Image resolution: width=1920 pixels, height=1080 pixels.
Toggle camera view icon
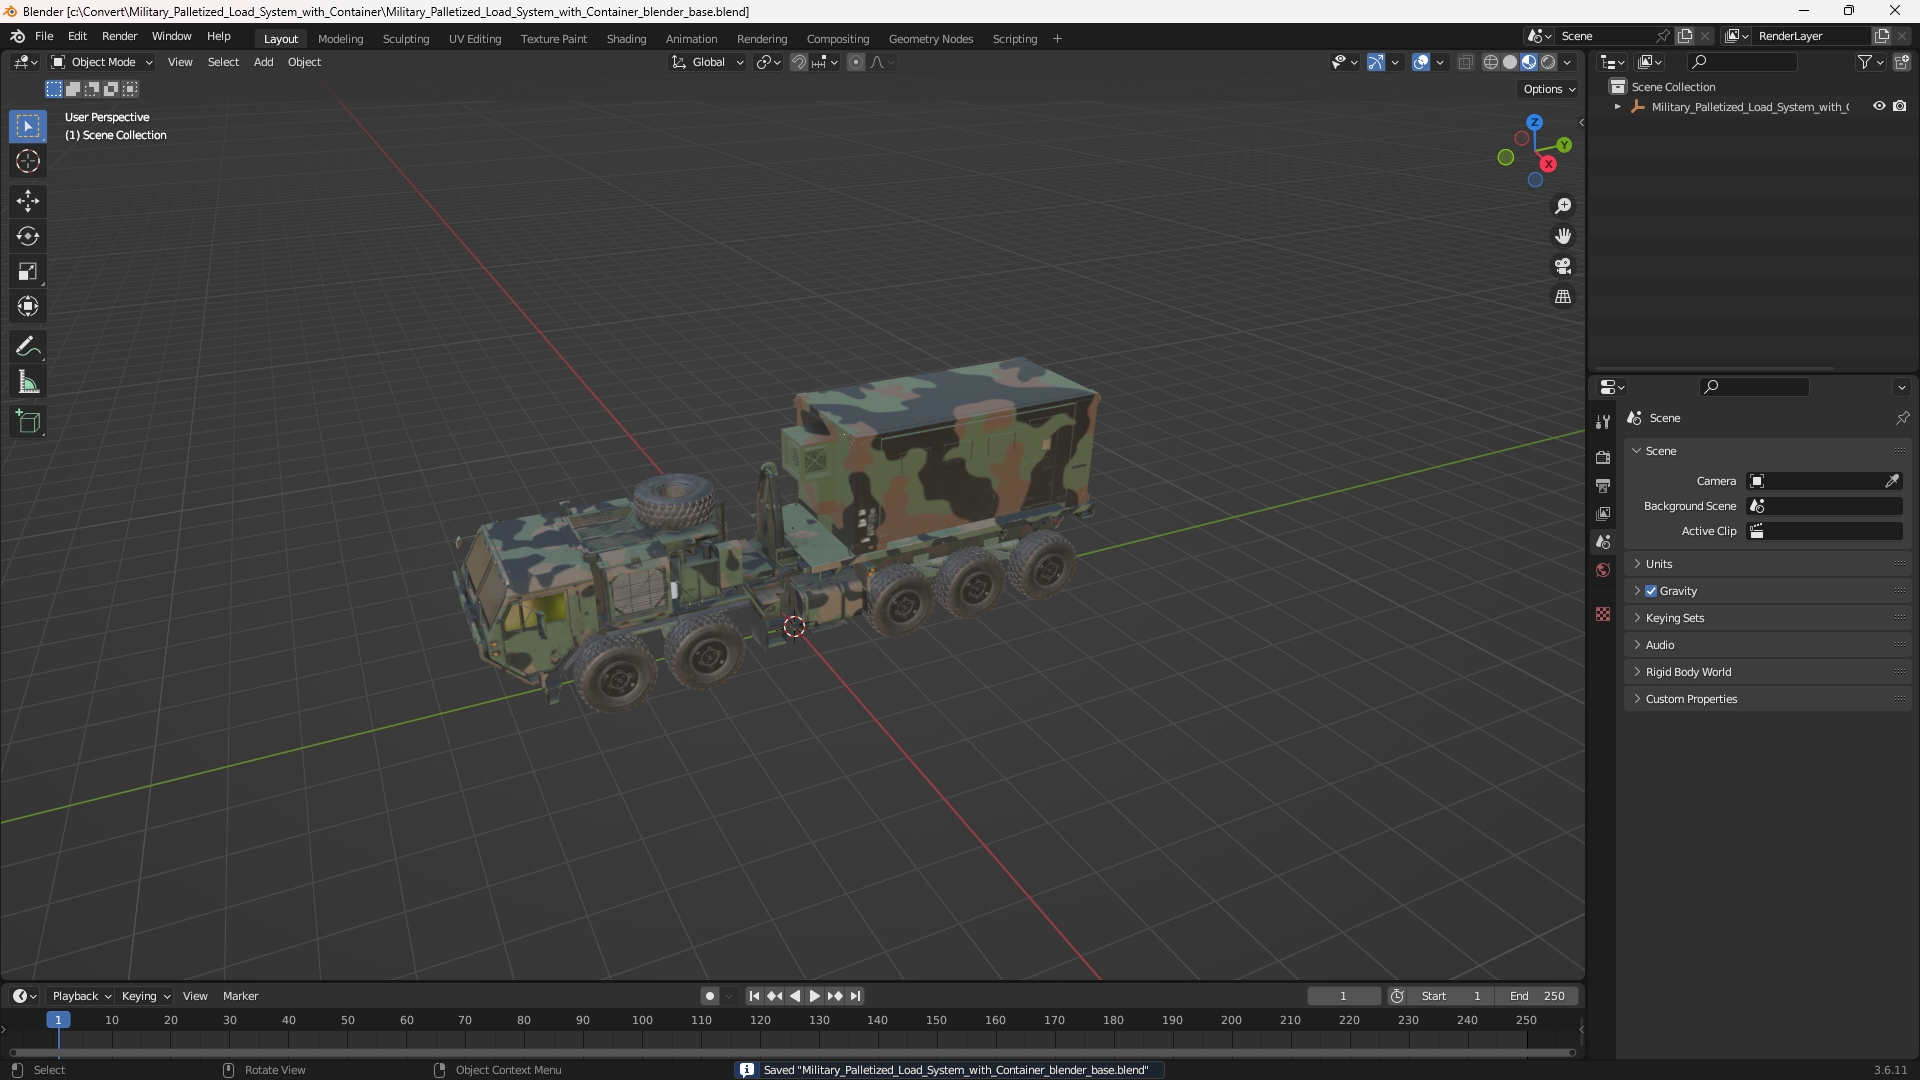(1563, 266)
